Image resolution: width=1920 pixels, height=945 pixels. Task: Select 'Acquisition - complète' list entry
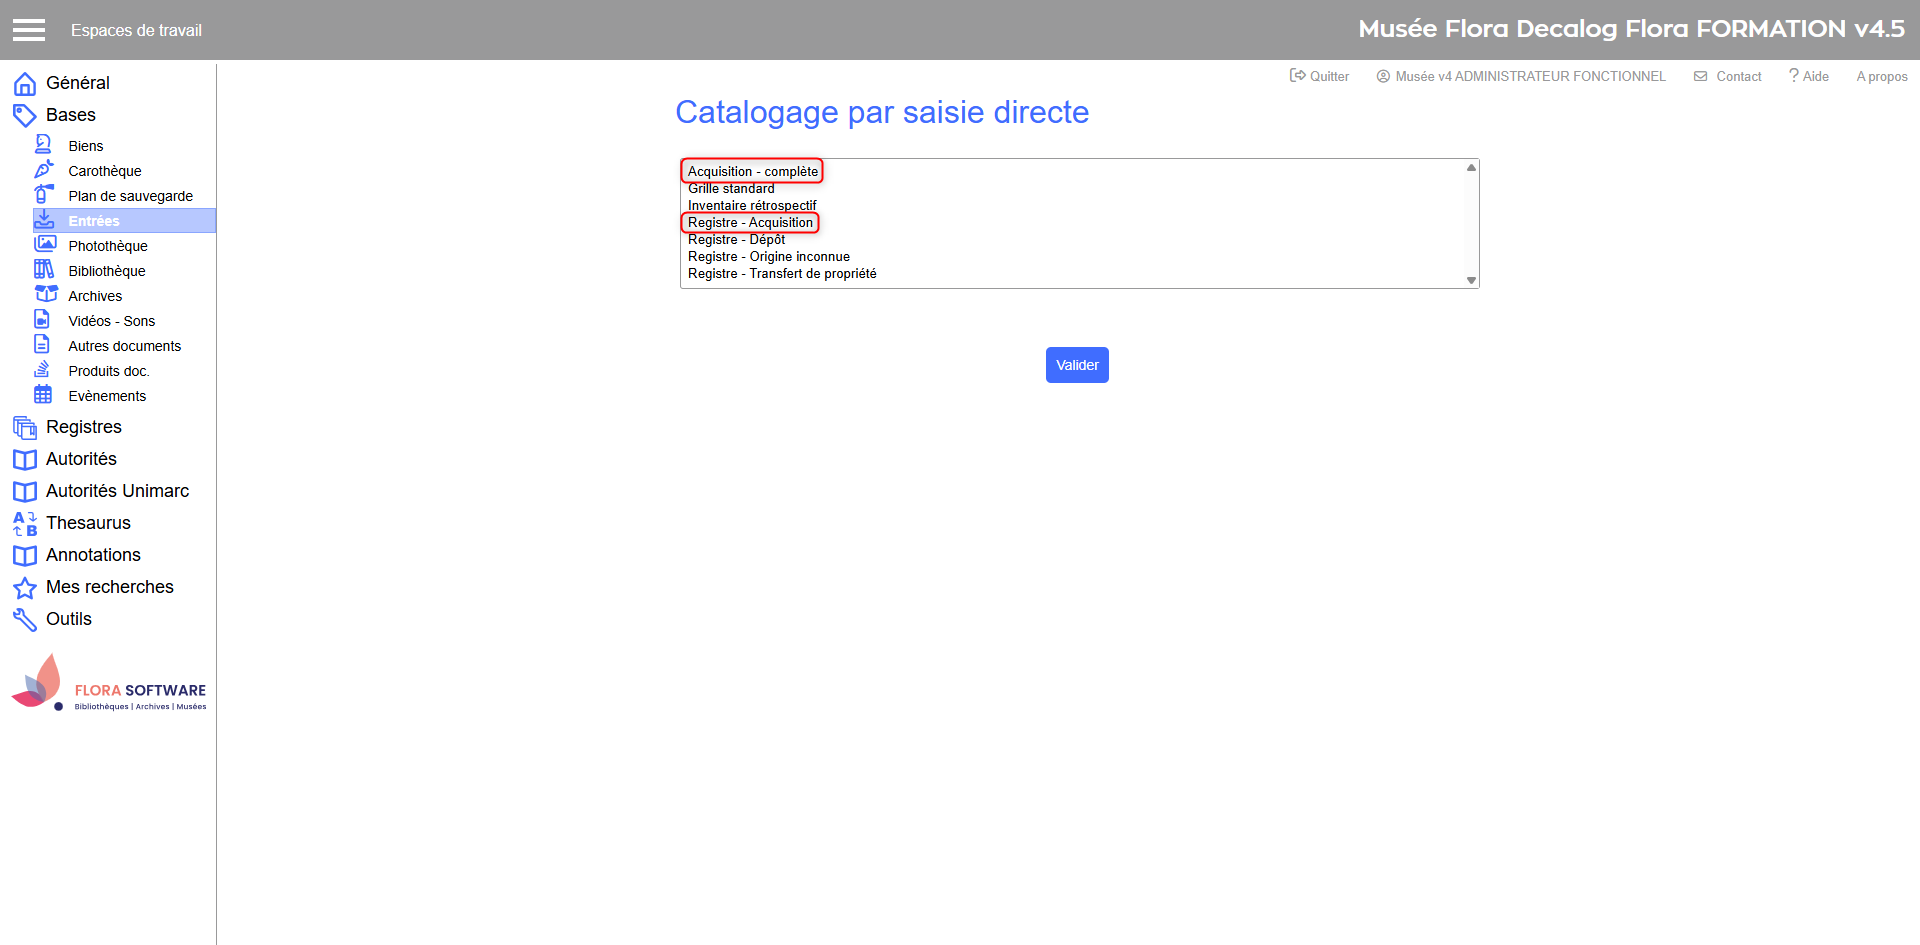(752, 172)
